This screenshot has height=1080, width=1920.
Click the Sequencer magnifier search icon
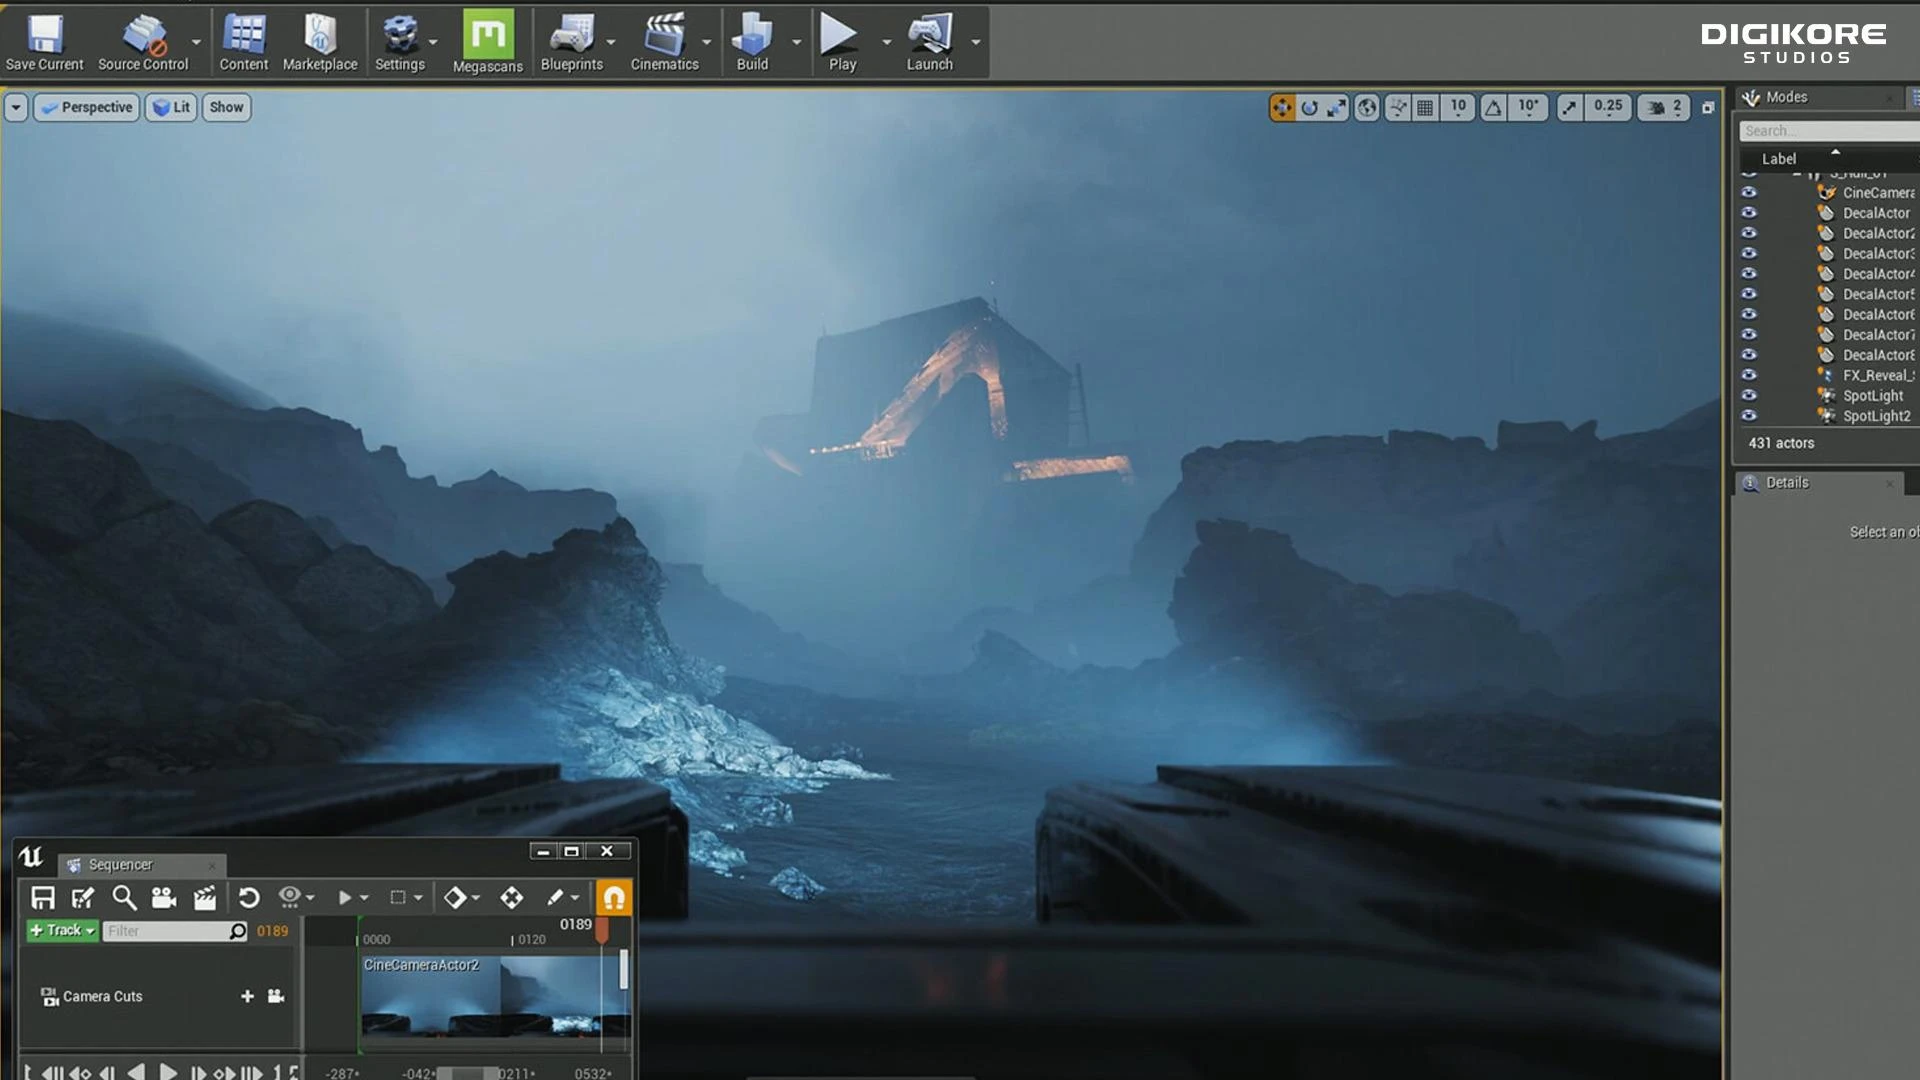click(x=124, y=898)
